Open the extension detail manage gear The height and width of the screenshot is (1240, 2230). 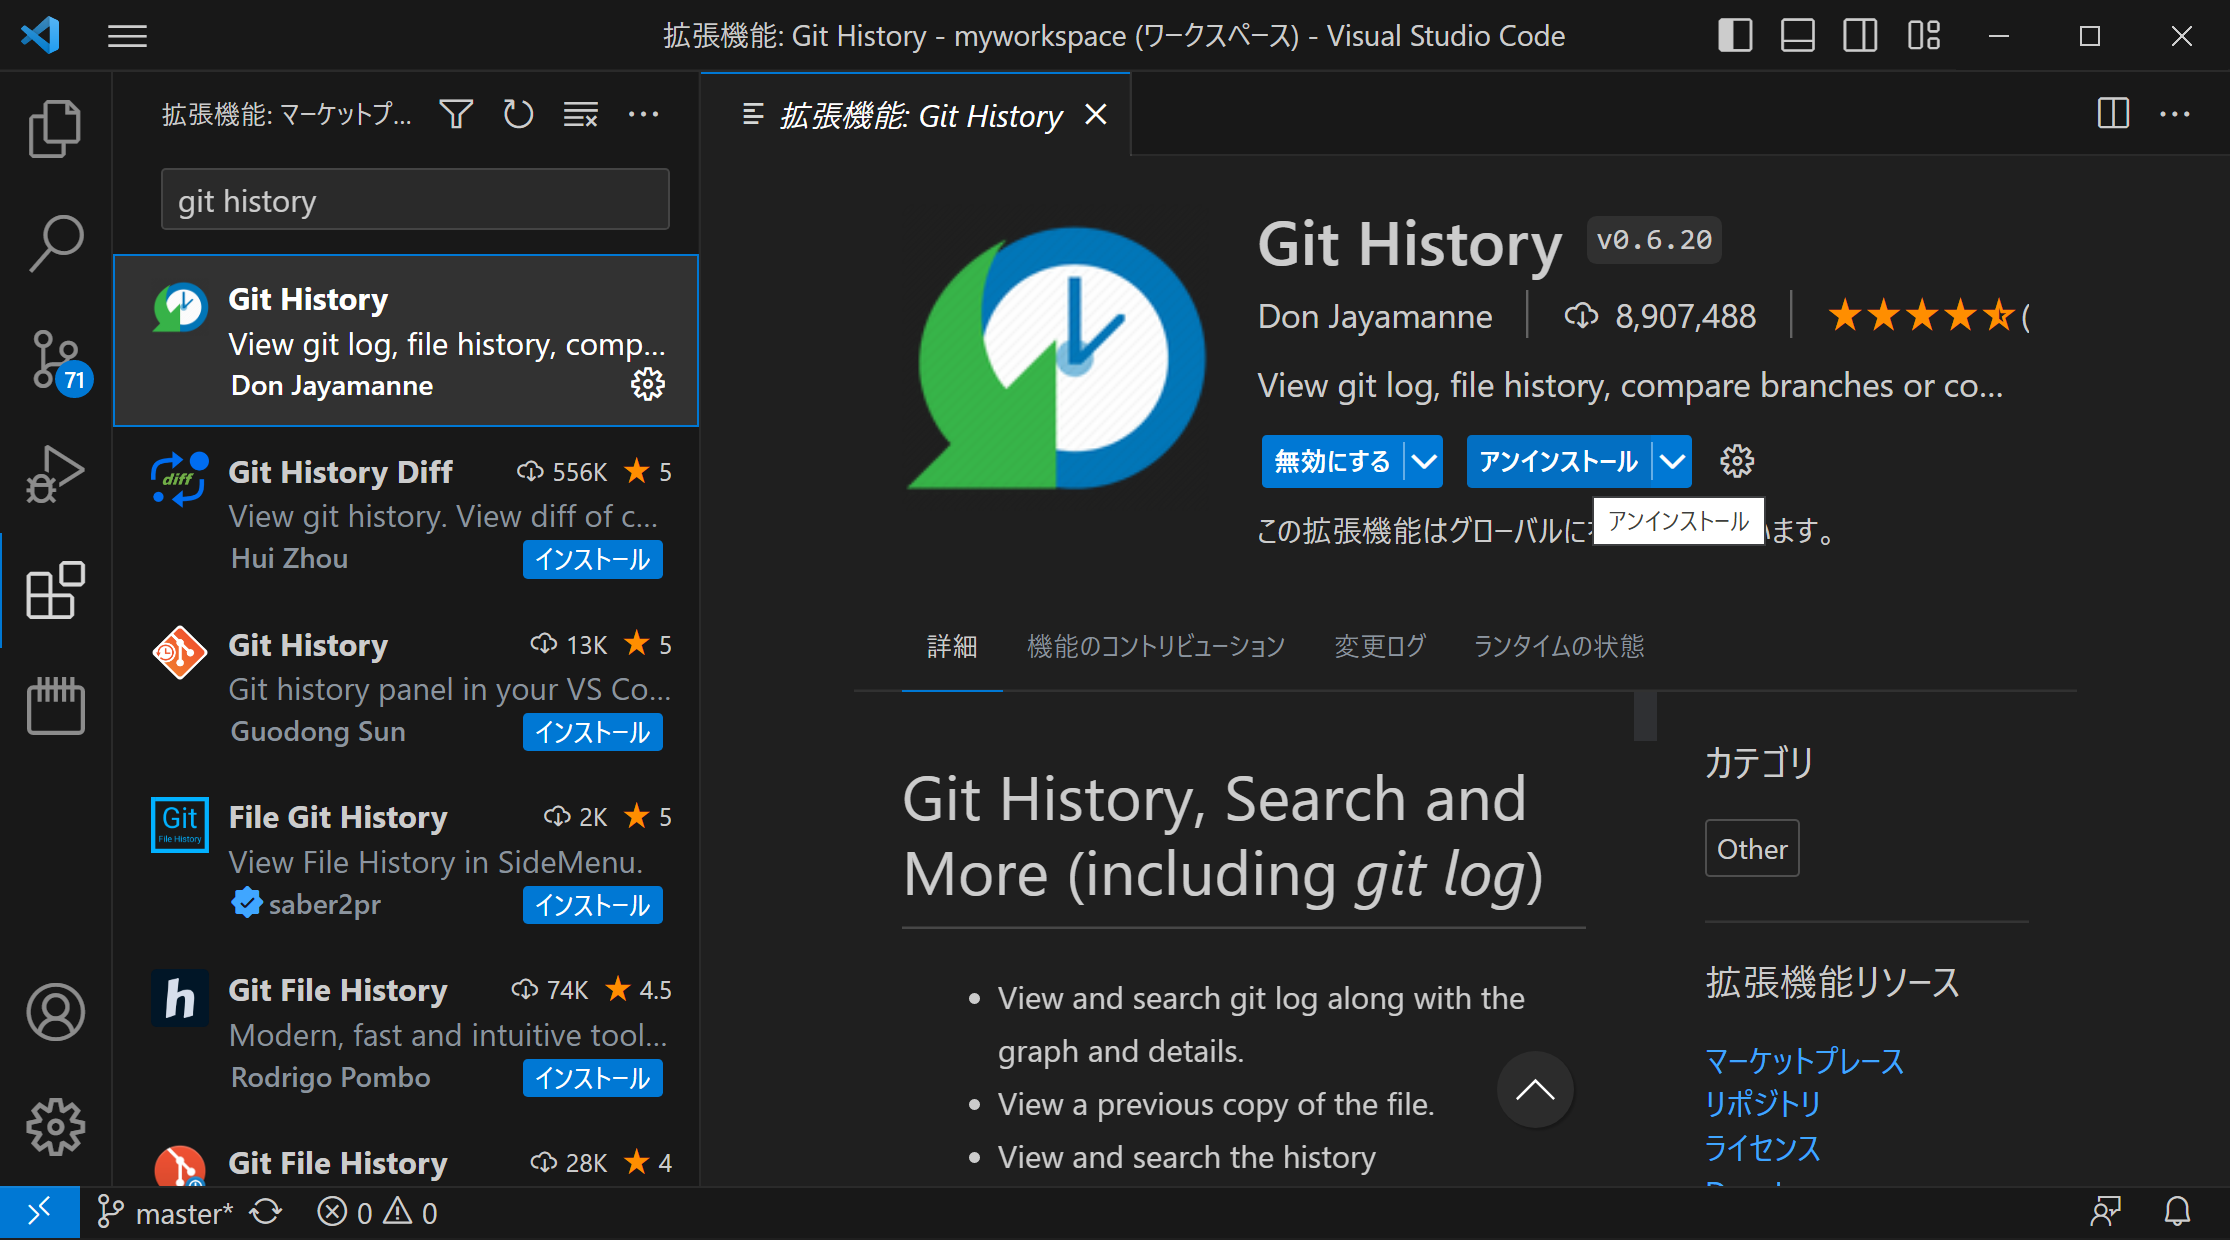(x=1737, y=461)
